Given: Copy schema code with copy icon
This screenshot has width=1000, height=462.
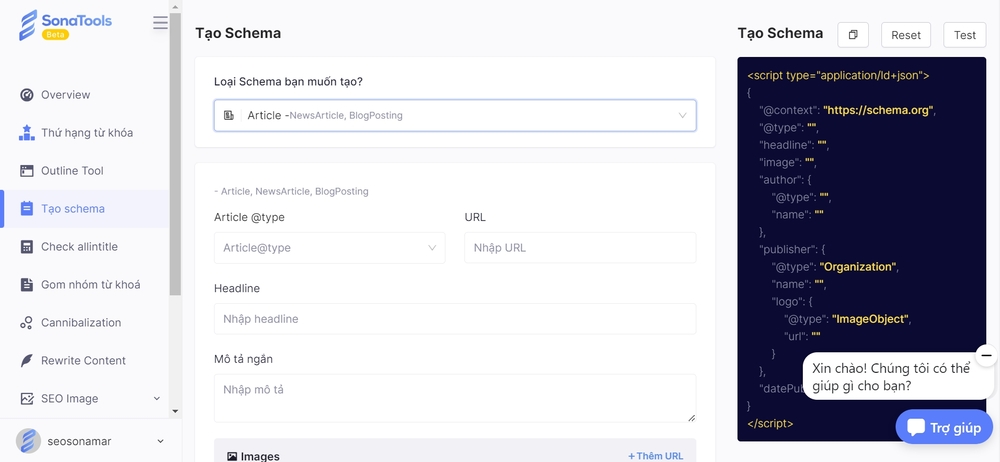Looking at the screenshot, I should [853, 35].
